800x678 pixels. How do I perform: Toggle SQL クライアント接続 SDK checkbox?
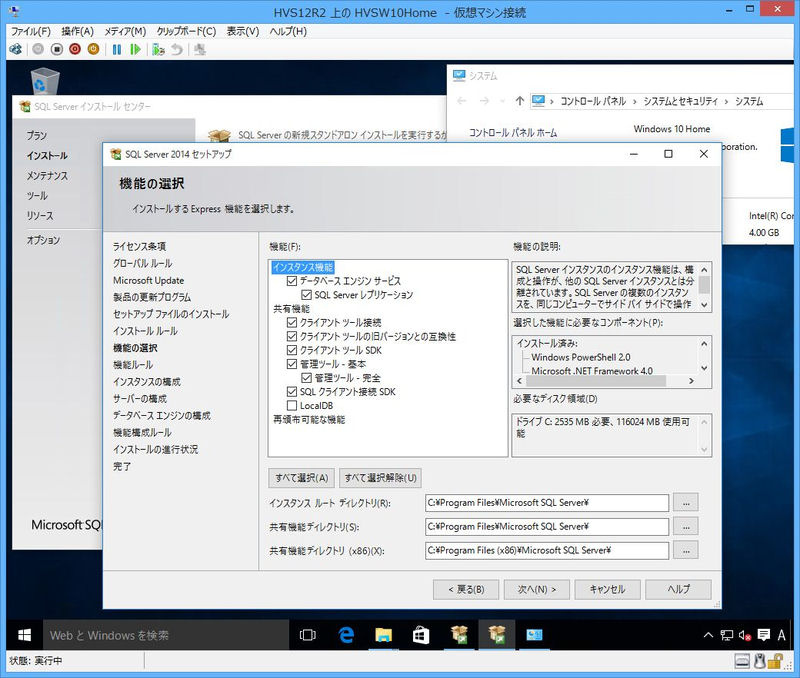click(x=292, y=392)
